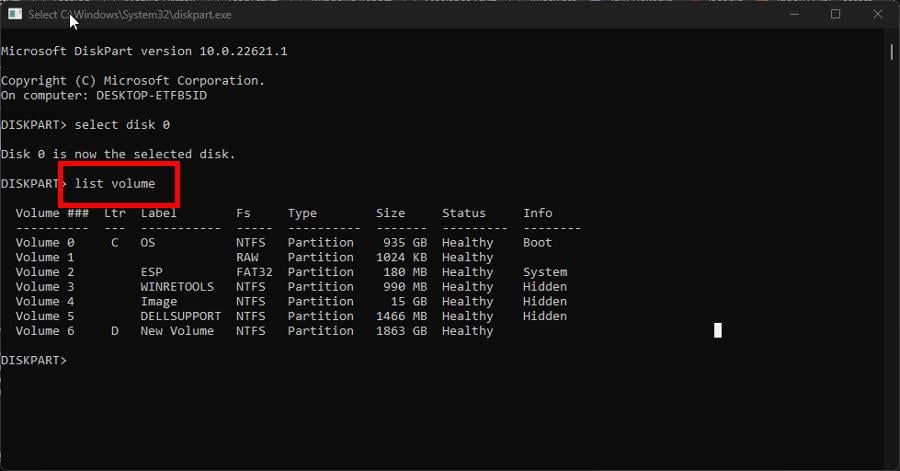Click the Size column header
The image size is (900, 471).
point(390,213)
